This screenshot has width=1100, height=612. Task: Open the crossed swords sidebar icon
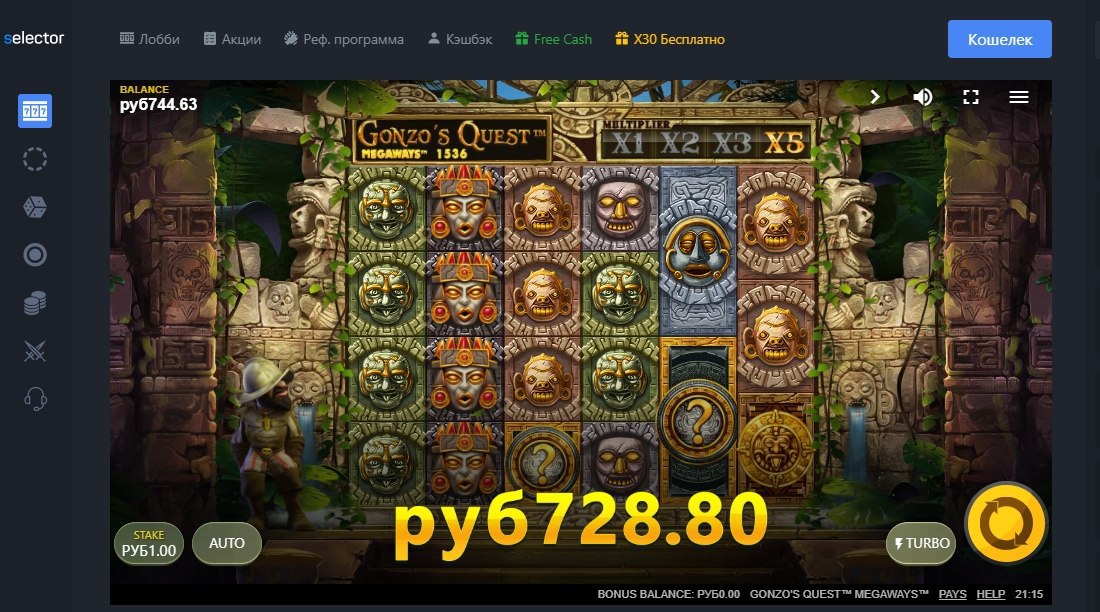(x=34, y=351)
